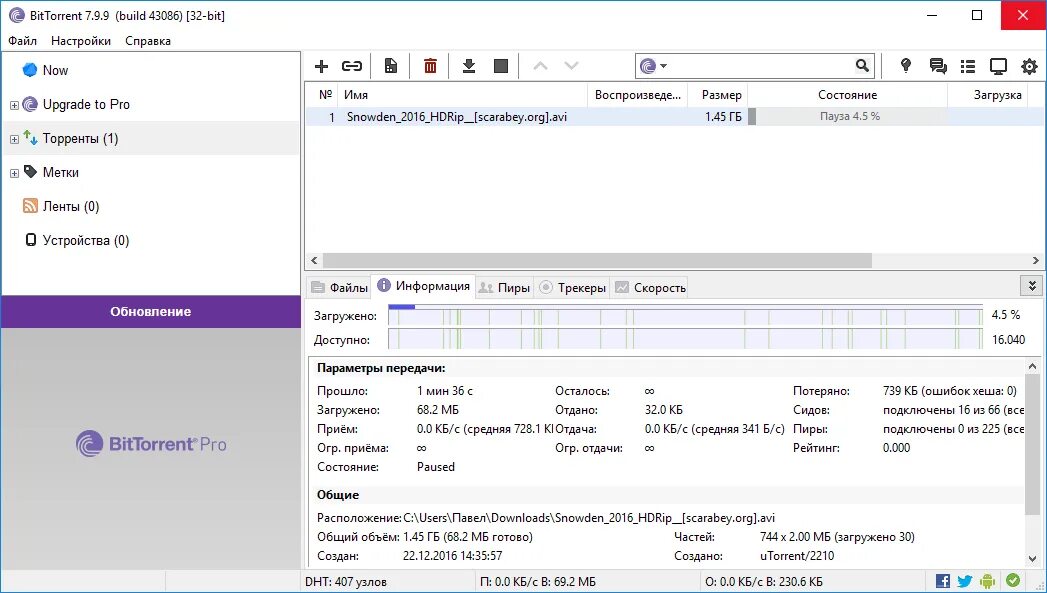The height and width of the screenshot is (593, 1047).
Task: Click the chat bubbles icon in toolbar
Action: 937,66
